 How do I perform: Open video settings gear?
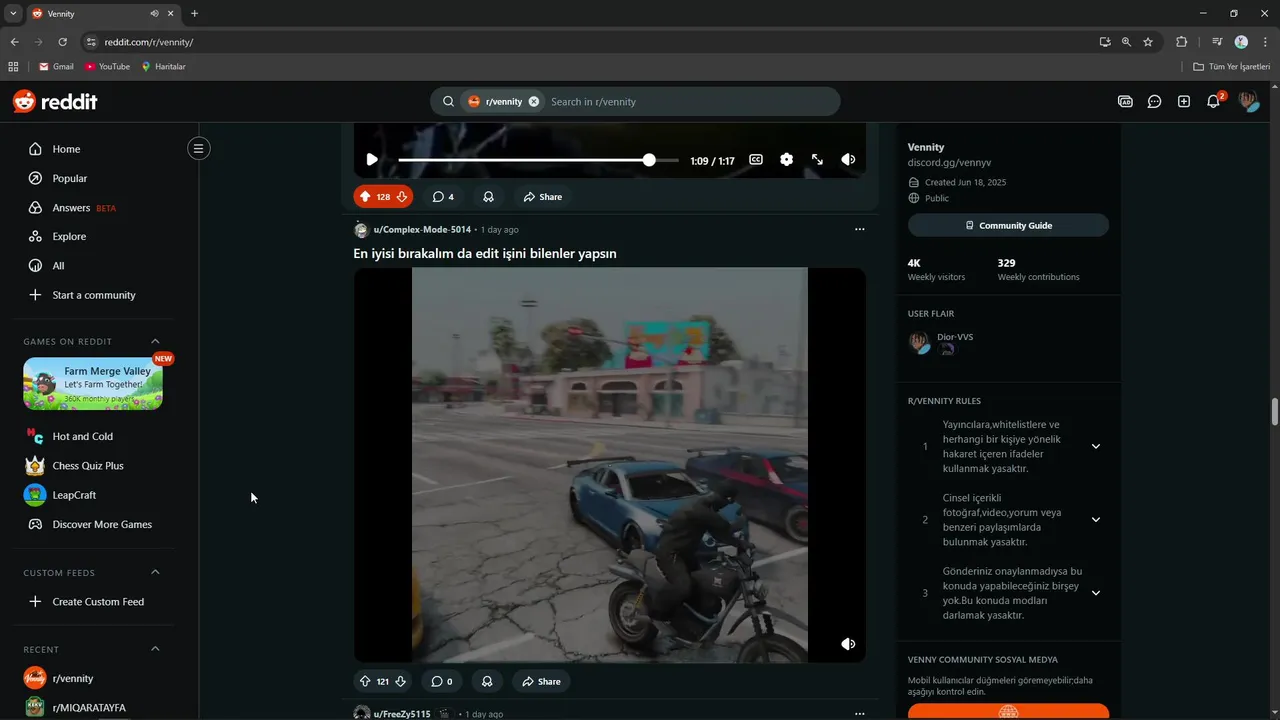coord(787,160)
